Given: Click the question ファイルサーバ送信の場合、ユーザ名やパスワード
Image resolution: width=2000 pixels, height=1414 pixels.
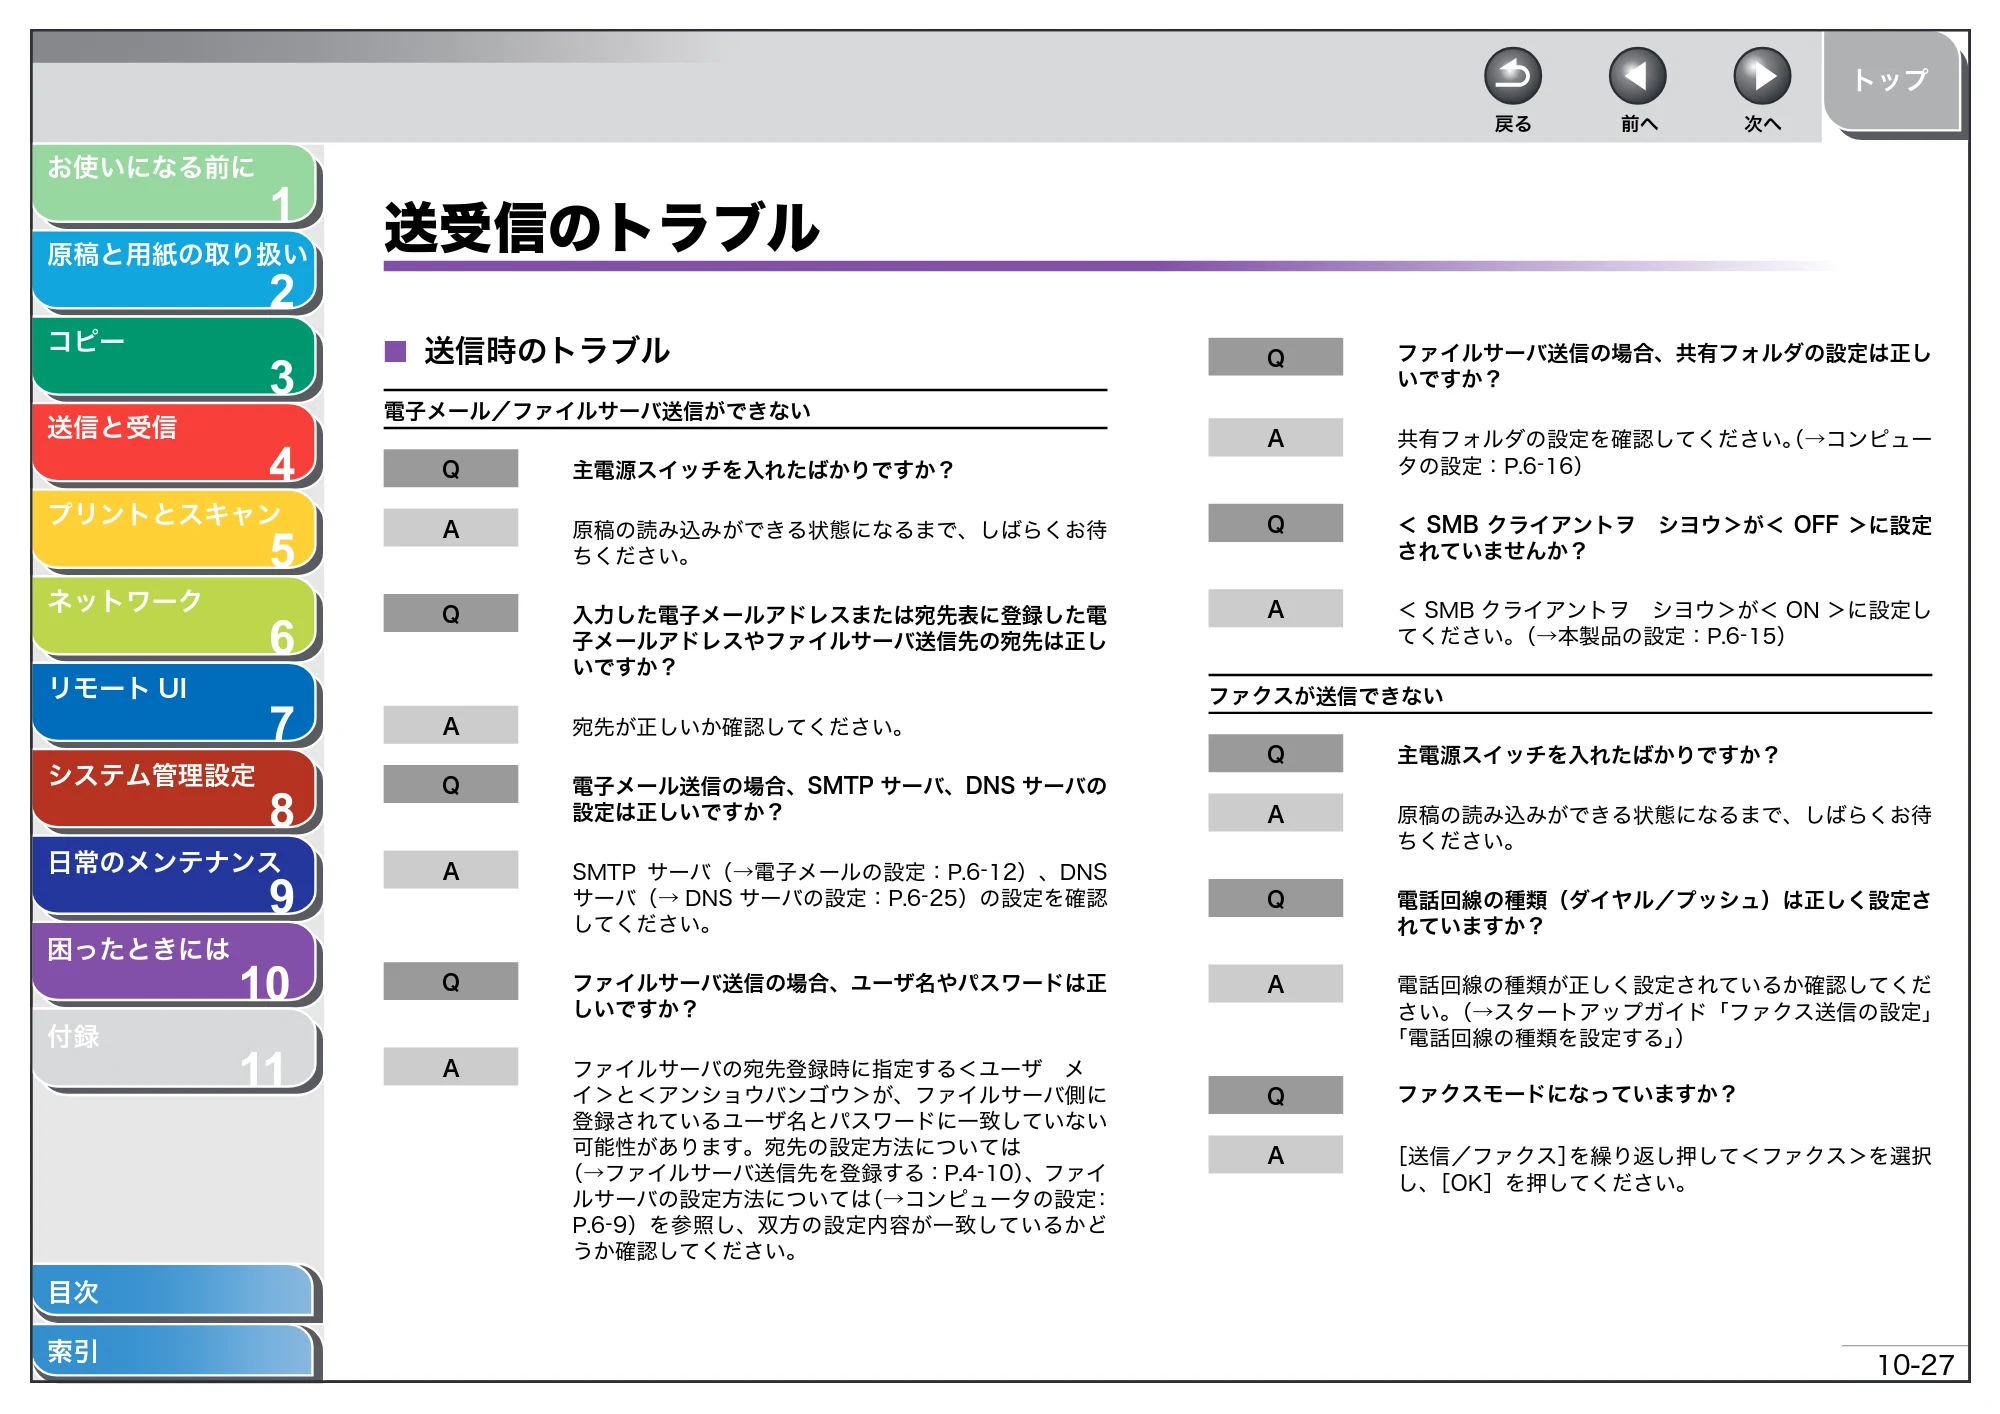Looking at the screenshot, I should [x=839, y=996].
